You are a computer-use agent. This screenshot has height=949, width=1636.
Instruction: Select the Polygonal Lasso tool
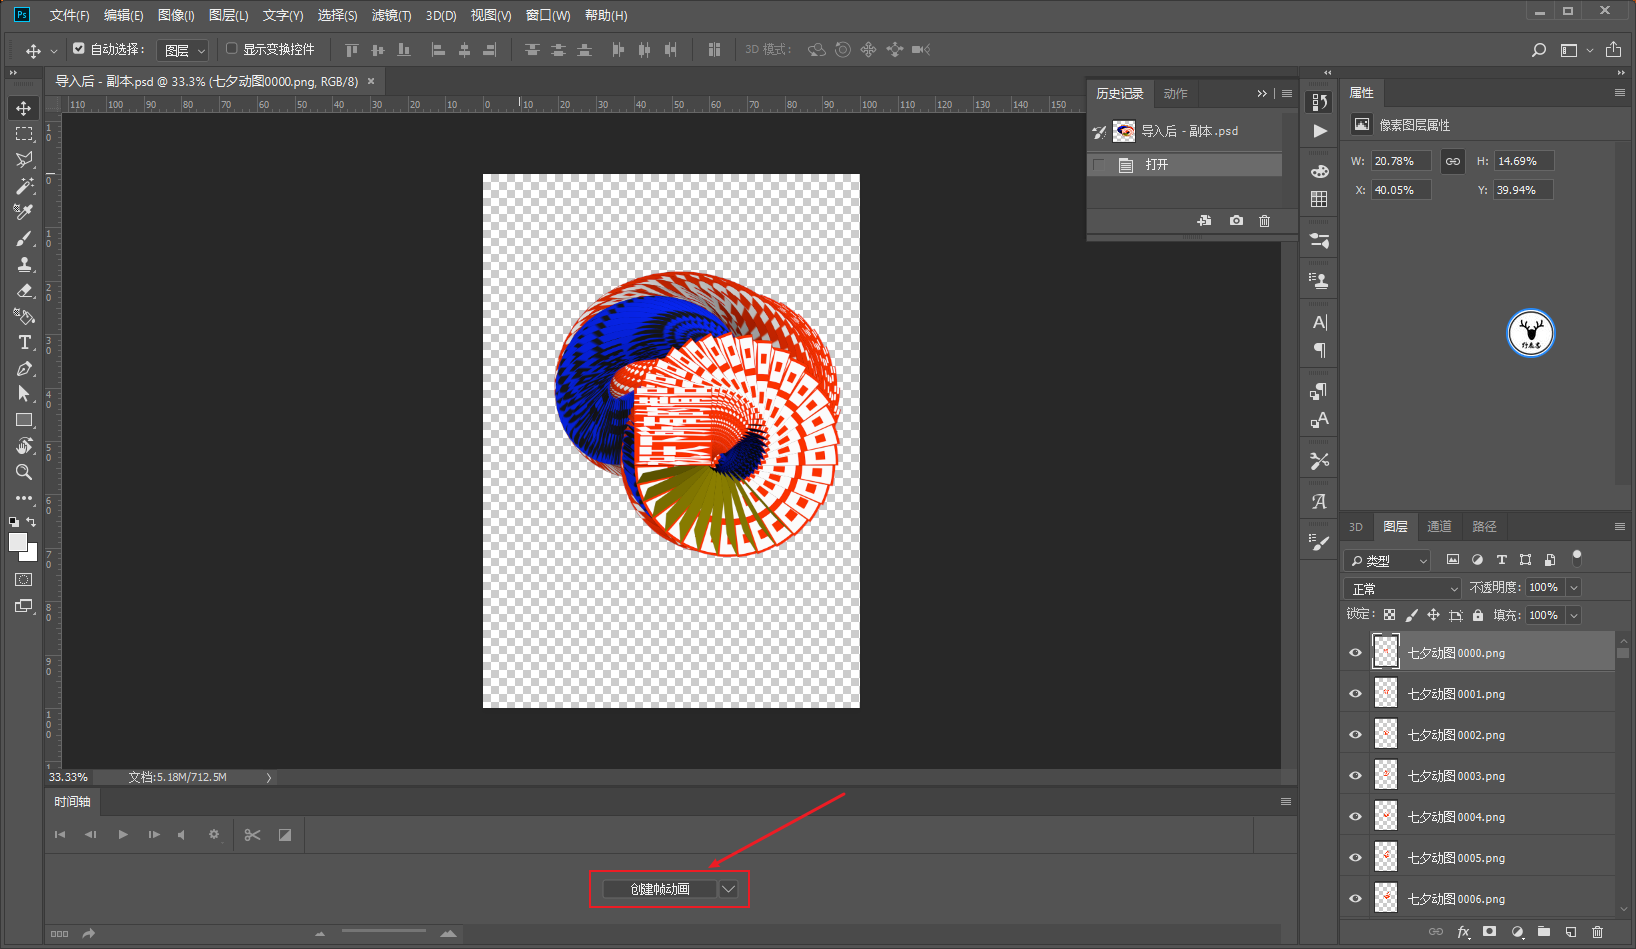coord(24,160)
